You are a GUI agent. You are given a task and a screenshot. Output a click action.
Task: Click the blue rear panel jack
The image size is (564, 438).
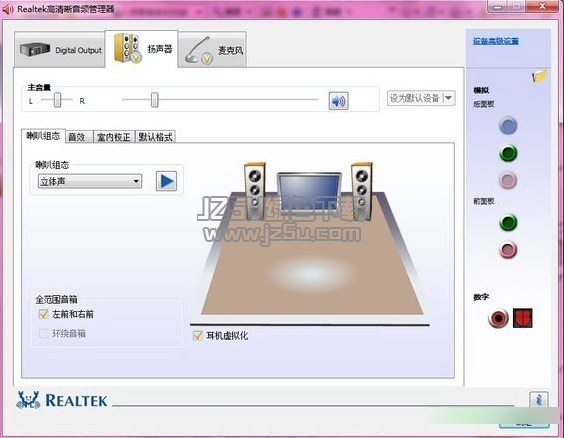508,126
